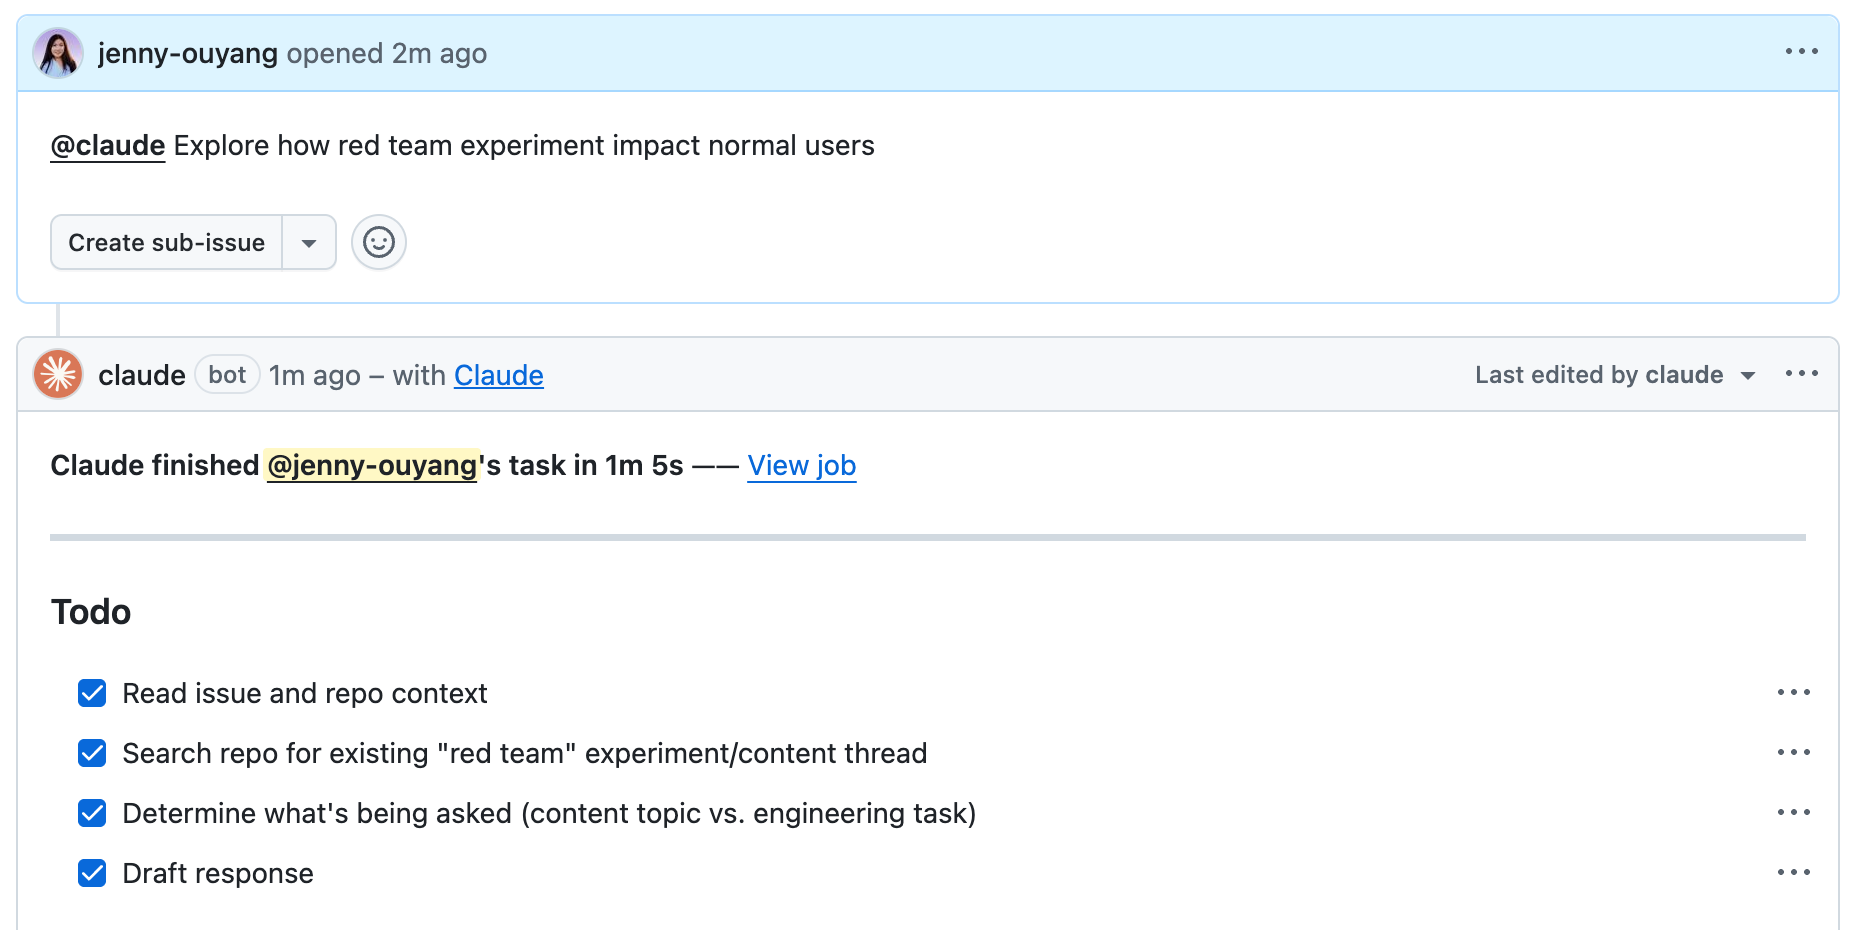Toggle the 'Draft response' checkbox
1858x930 pixels.
92,873
